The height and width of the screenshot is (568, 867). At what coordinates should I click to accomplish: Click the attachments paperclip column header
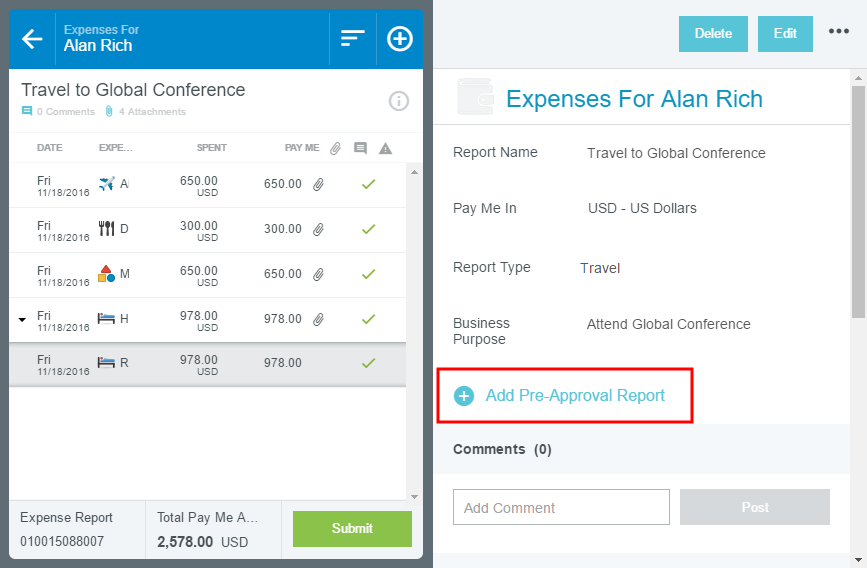[x=336, y=148]
